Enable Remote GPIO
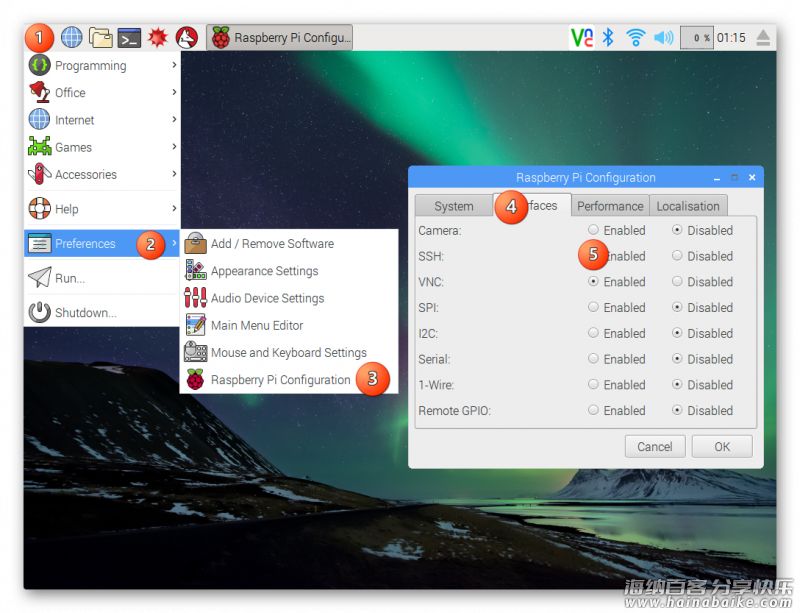The width and height of the screenshot is (800, 613). [x=593, y=410]
